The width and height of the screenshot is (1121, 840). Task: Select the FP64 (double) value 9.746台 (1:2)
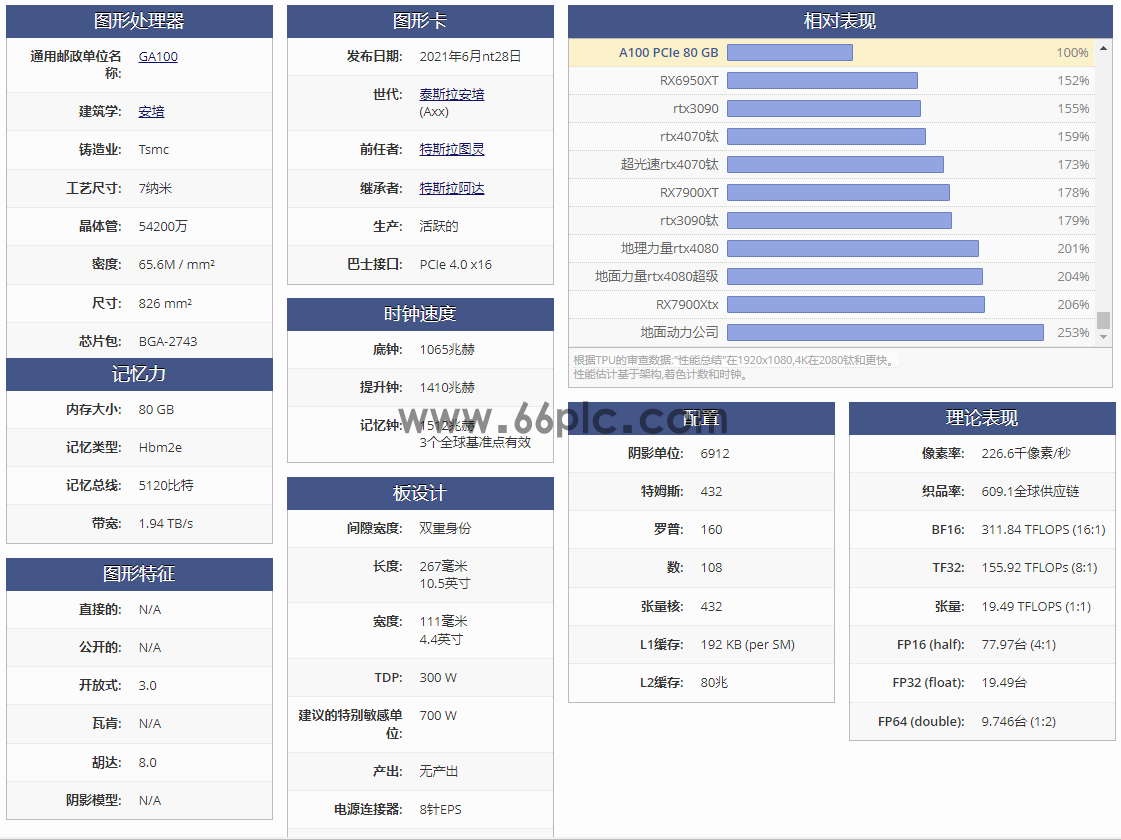coord(1019,722)
